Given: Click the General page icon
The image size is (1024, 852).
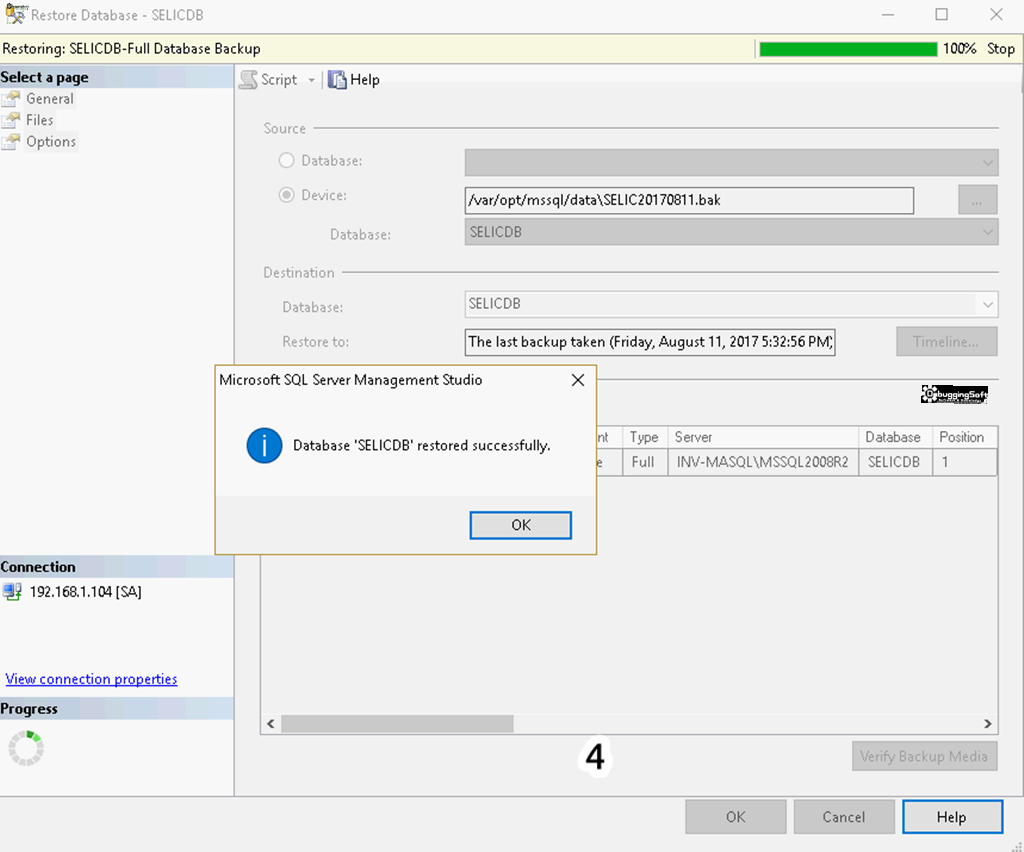Looking at the screenshot, I should 11,99.
